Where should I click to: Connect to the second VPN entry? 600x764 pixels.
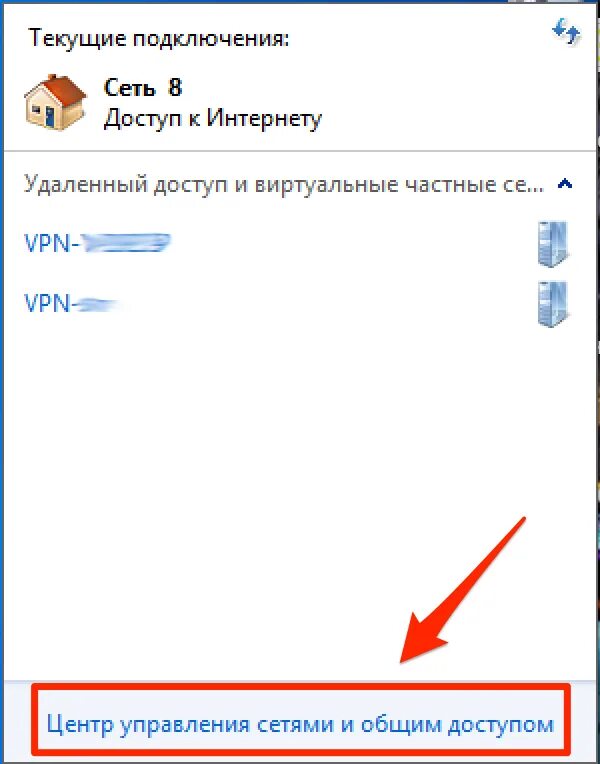71,304
